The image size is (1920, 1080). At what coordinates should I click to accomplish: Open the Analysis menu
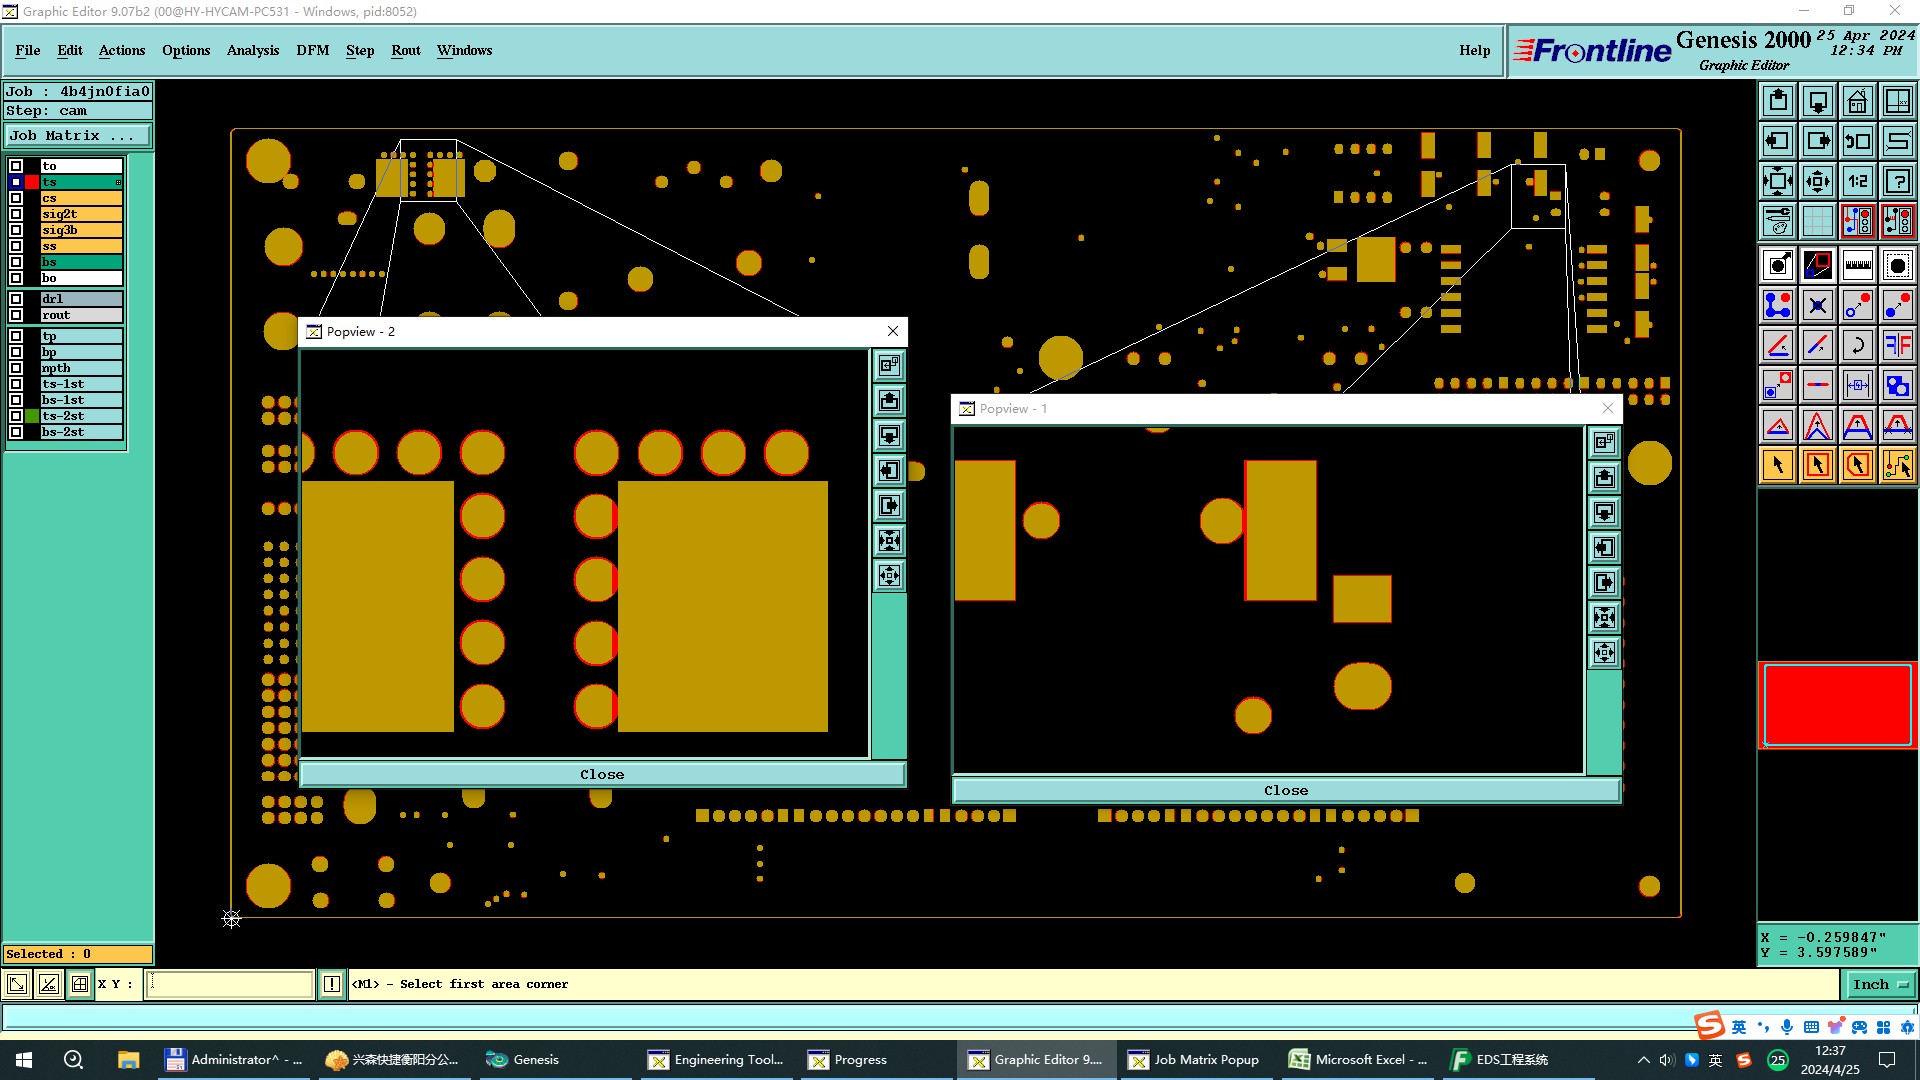click(x=252, y=50)
